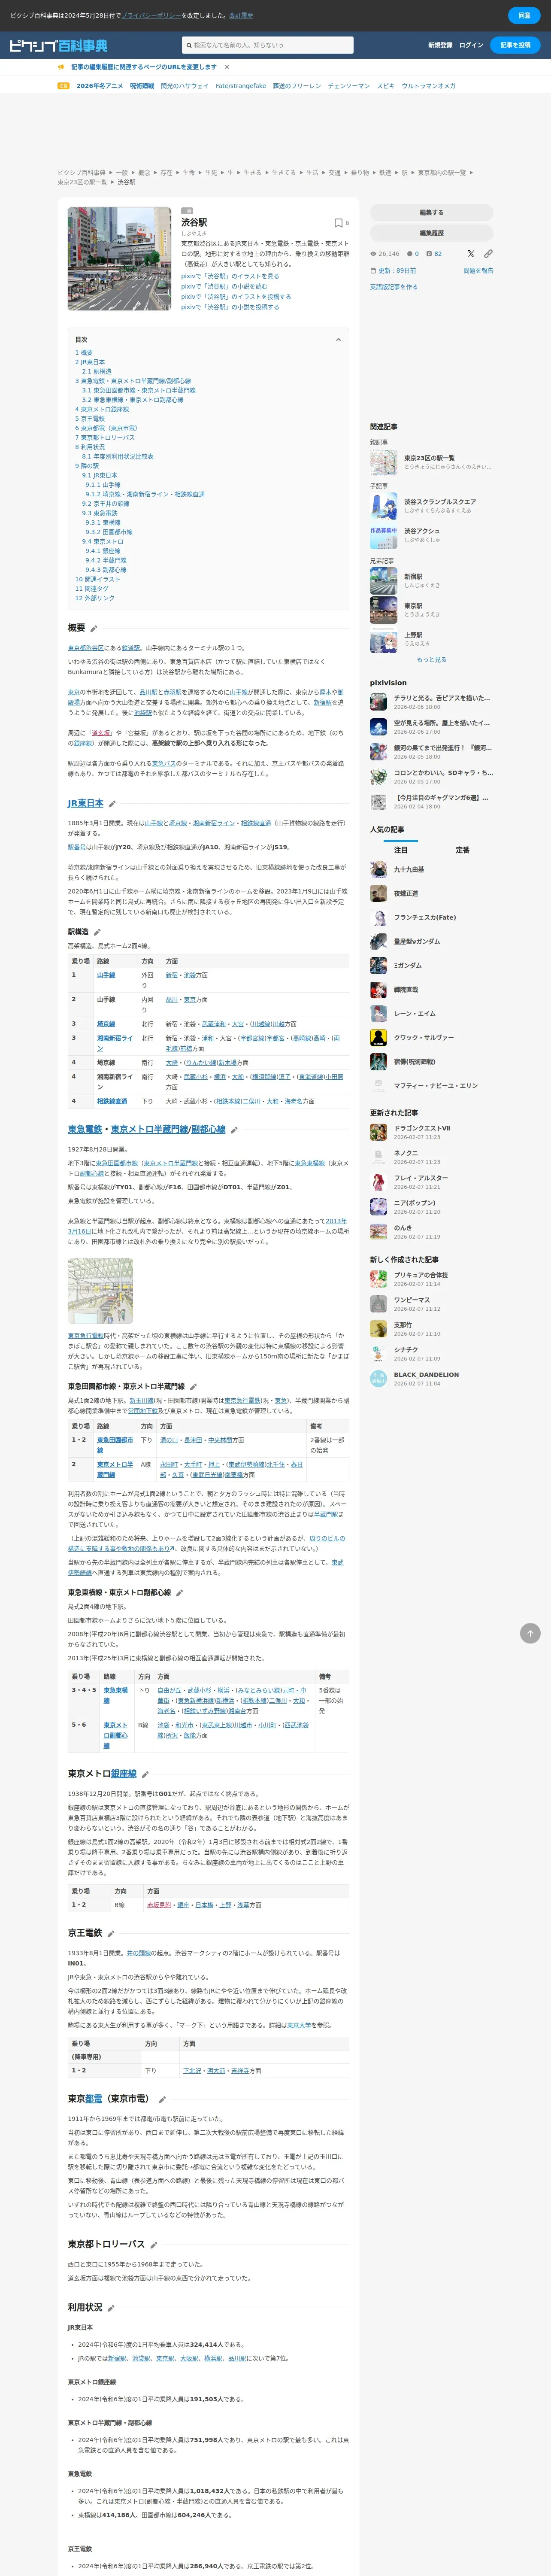Image resolution: width=551 pixels, height=2576 pixels.
Task: Open the プリキュアの合体技 new article
Action: click(x=421, y=1275)
